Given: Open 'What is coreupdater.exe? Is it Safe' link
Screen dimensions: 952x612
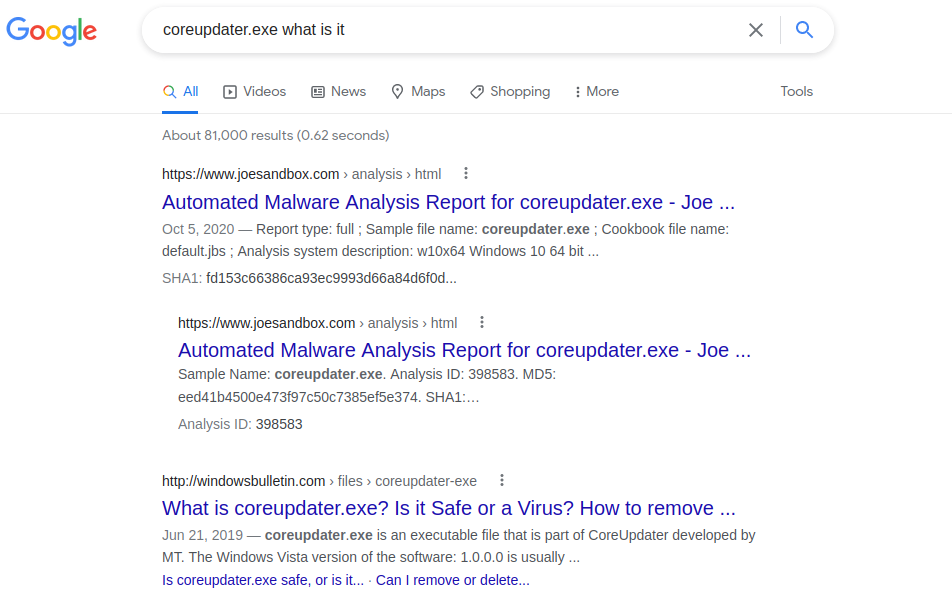Looking at the screenshot, I should click(449, 508).
